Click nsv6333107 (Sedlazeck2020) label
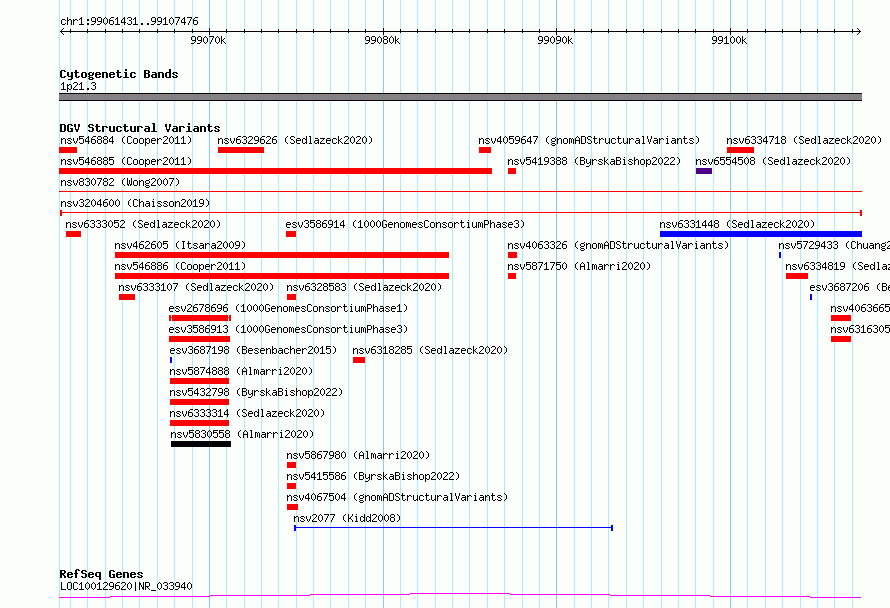 pyautogui.click(x=196, y=287)
